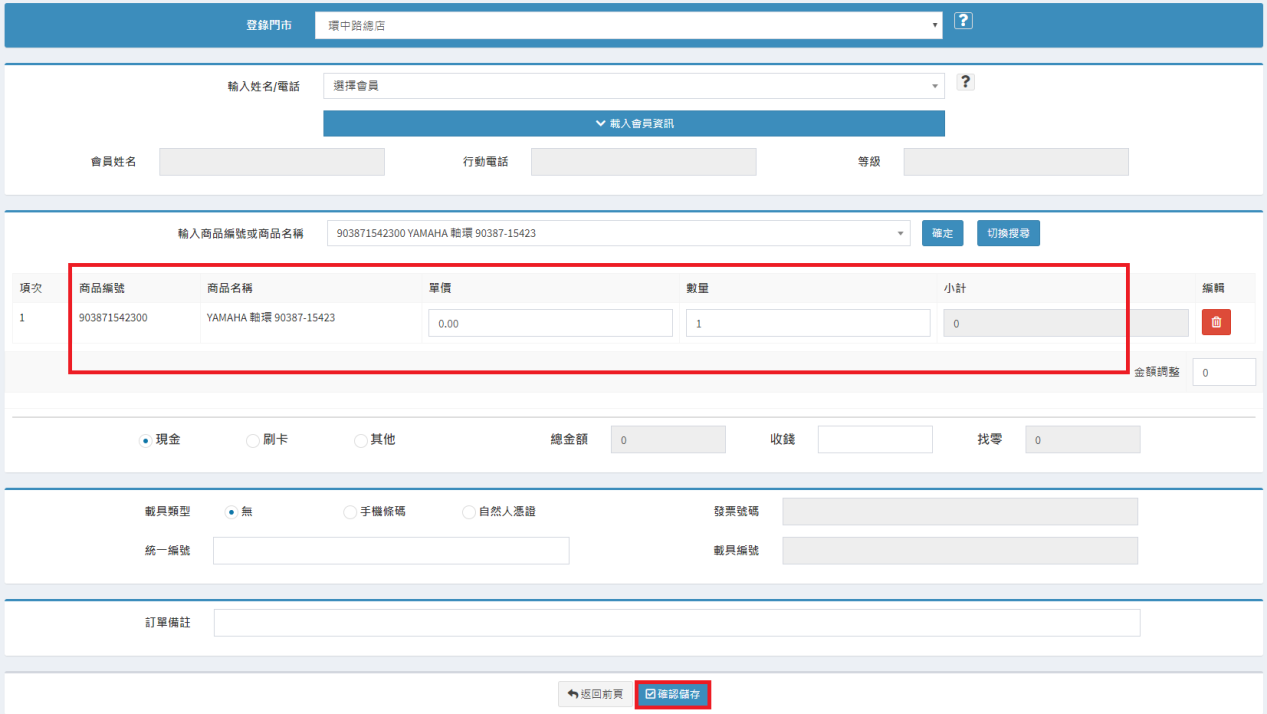Click the red trash delete icon
Screen dimensions: 1267x714
click(1216, 322)
